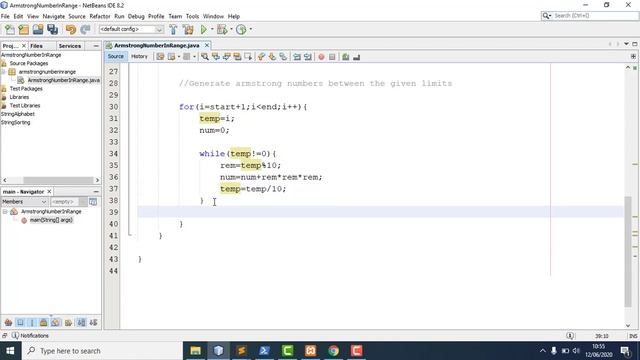Click Find Previous Occurrence icon
The width and height of the screenshot is (640, 360).
pyautogui.click(x=216, y=57)
